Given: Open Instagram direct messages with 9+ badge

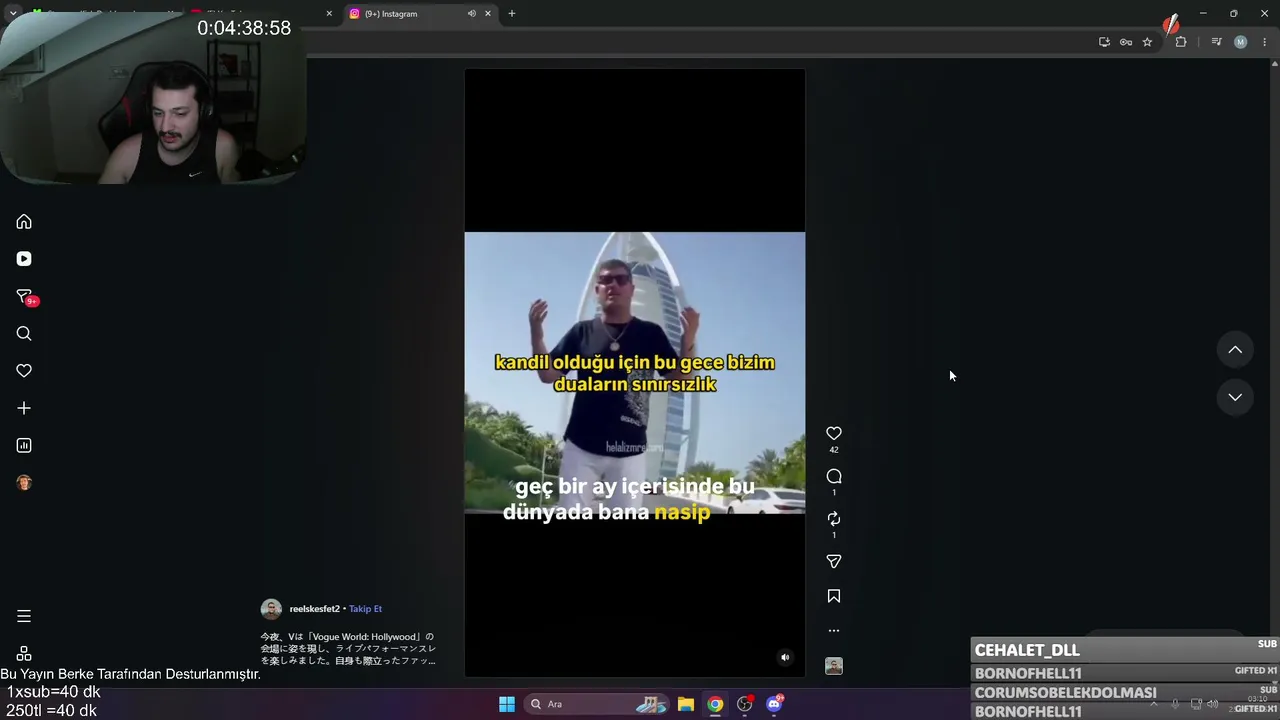Looking at the screenshot, I should click(x=25, y=297).
